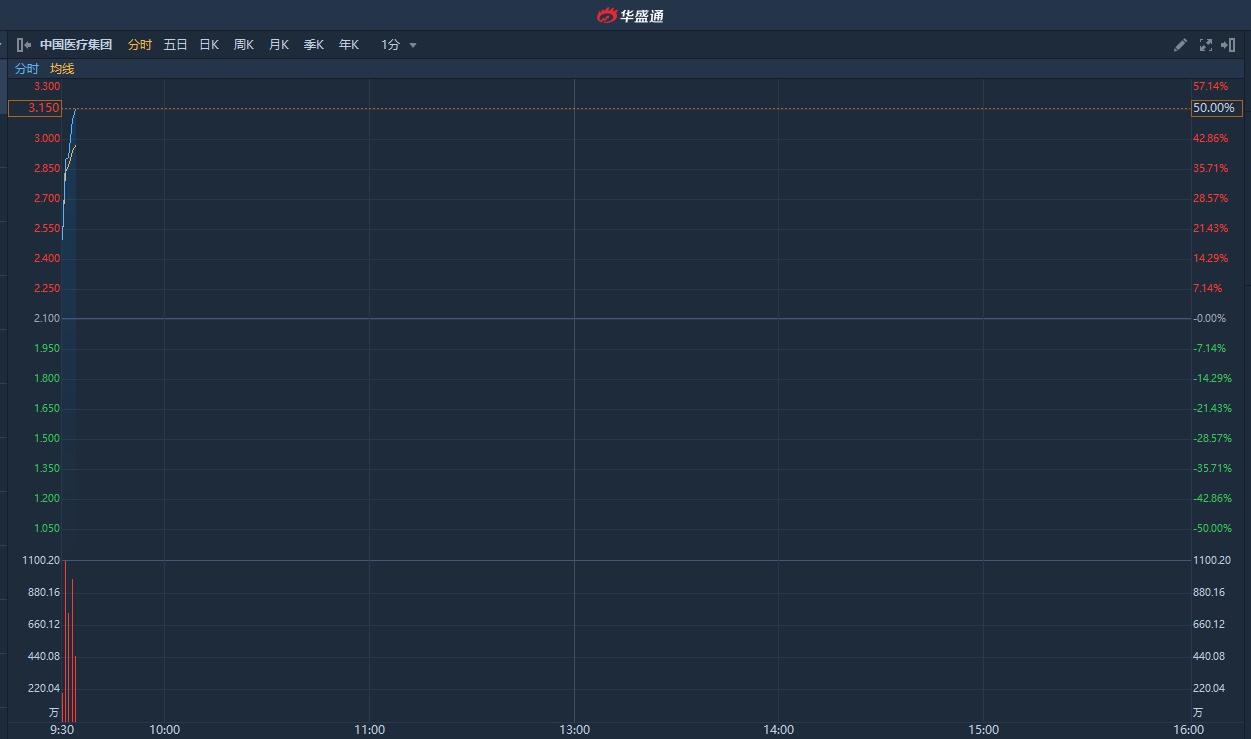Open the 周K weekly chart tab

244,45
